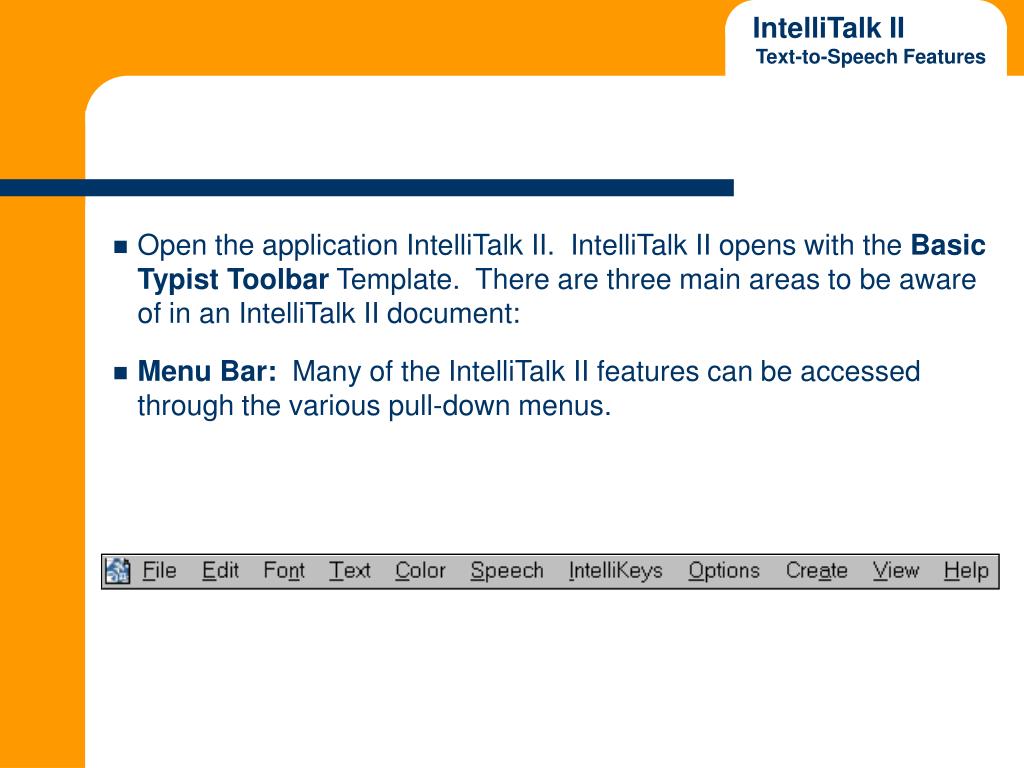The height and width of the screenshot is (768, 1024).
Task: Open the Edit menu
Action: [221, 571]
